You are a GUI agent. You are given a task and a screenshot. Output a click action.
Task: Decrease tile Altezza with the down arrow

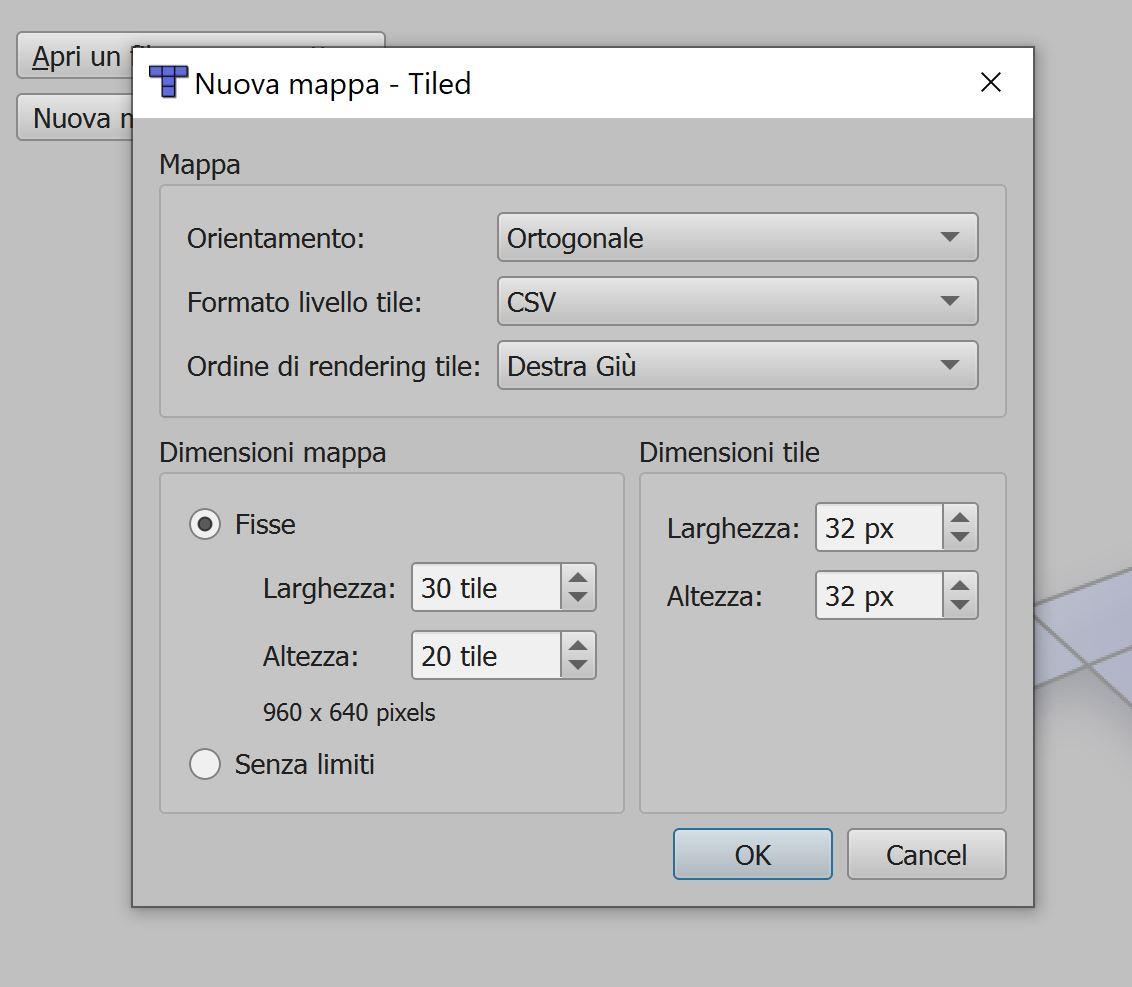click(x=959, y=606)
